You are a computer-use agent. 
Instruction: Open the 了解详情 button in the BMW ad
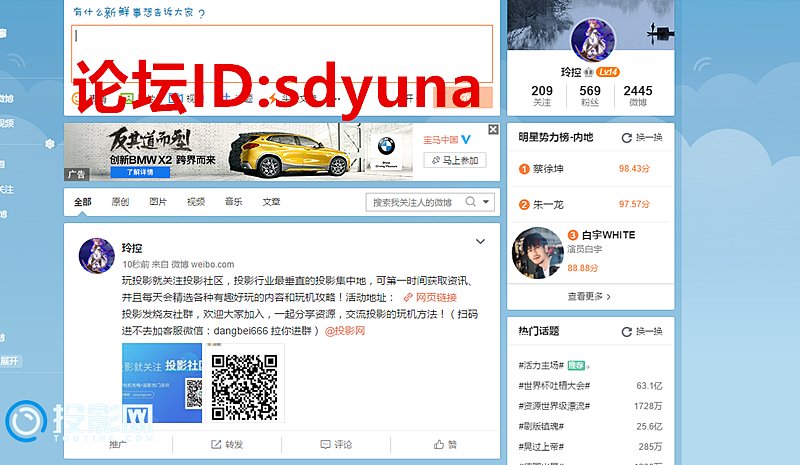(x=140, y=172)
